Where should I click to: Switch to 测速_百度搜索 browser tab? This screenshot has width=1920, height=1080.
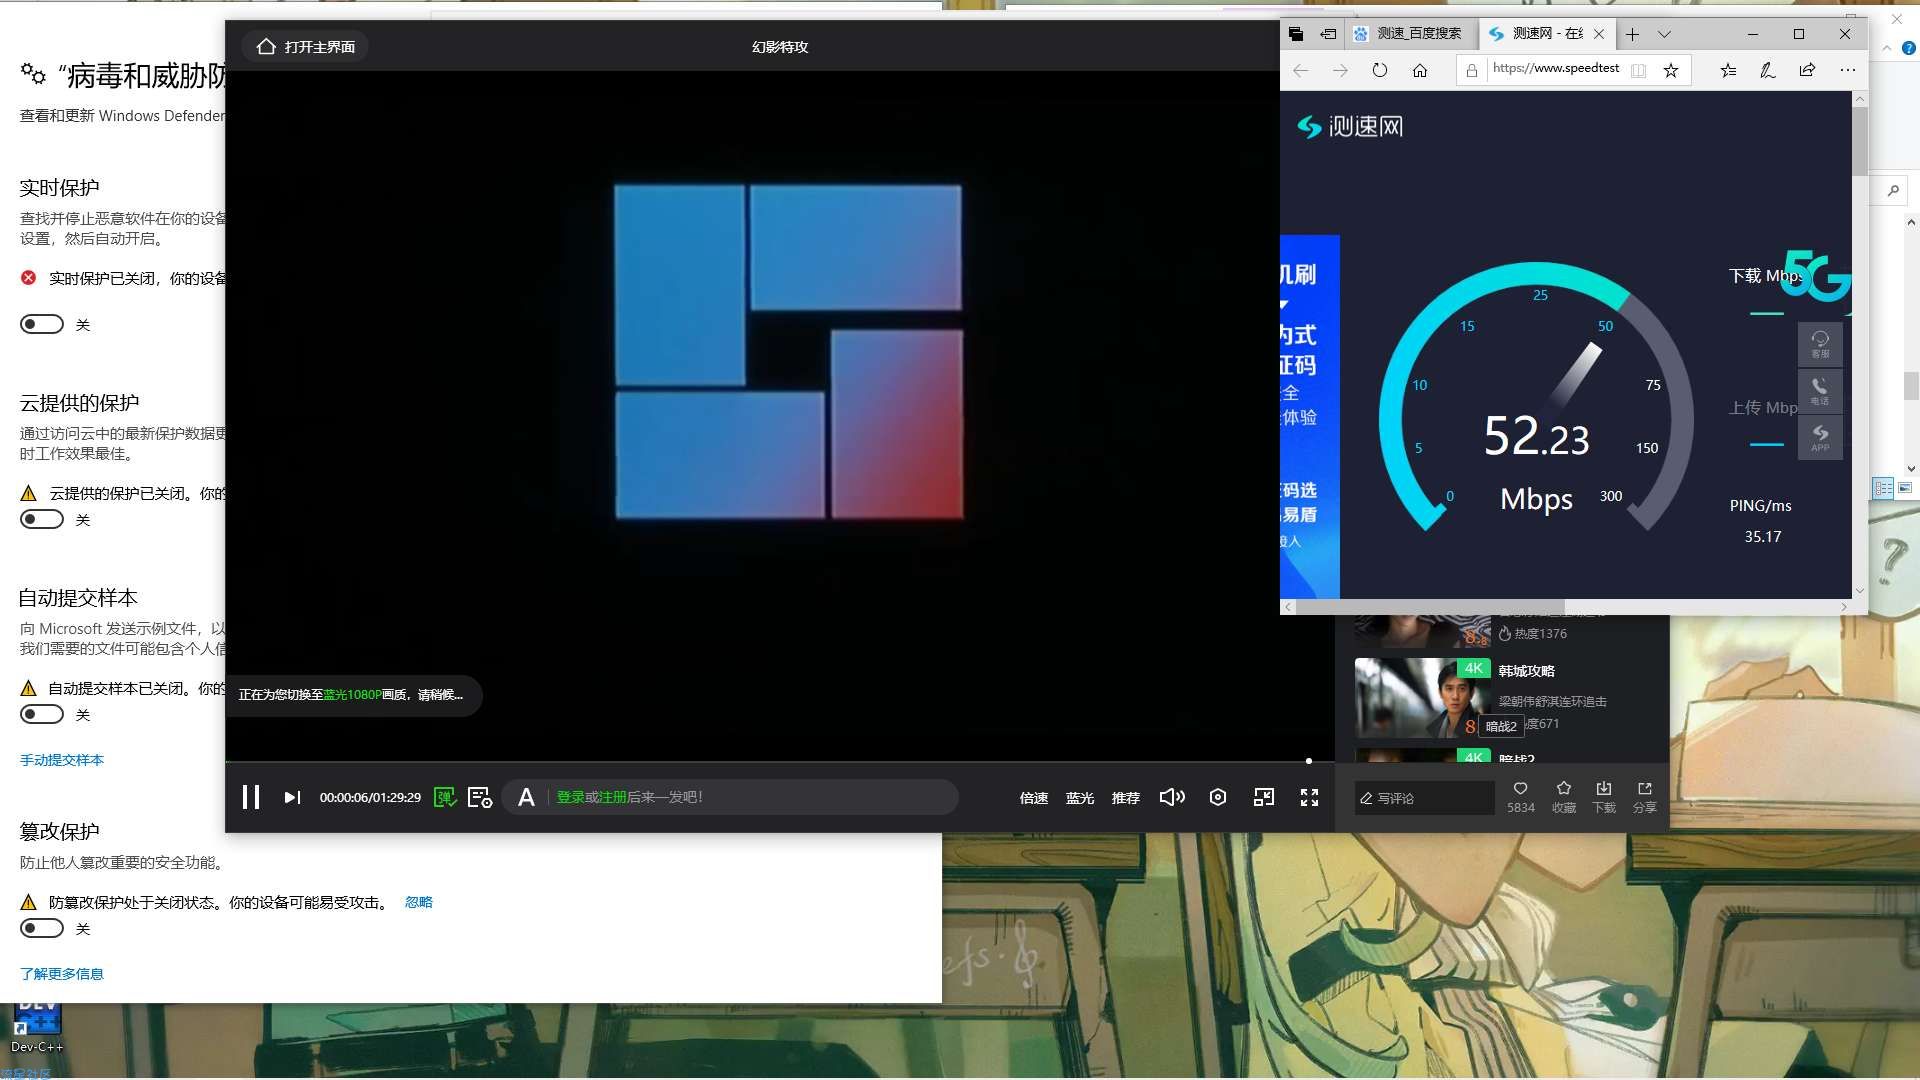[x=1410, y=34]
